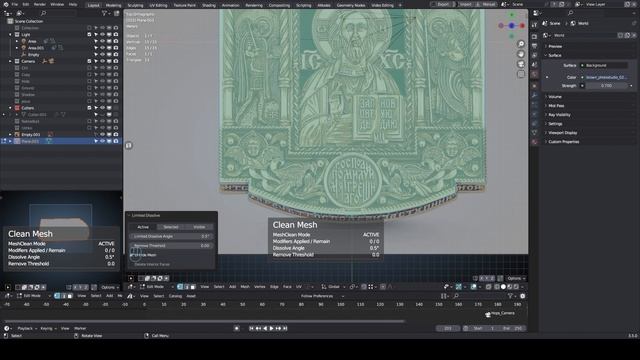Image resolution: width=640 pixels, height=360 pixels.
Task: Switch to UV Editing workspace tab
Action: click(x=158, y=5)
